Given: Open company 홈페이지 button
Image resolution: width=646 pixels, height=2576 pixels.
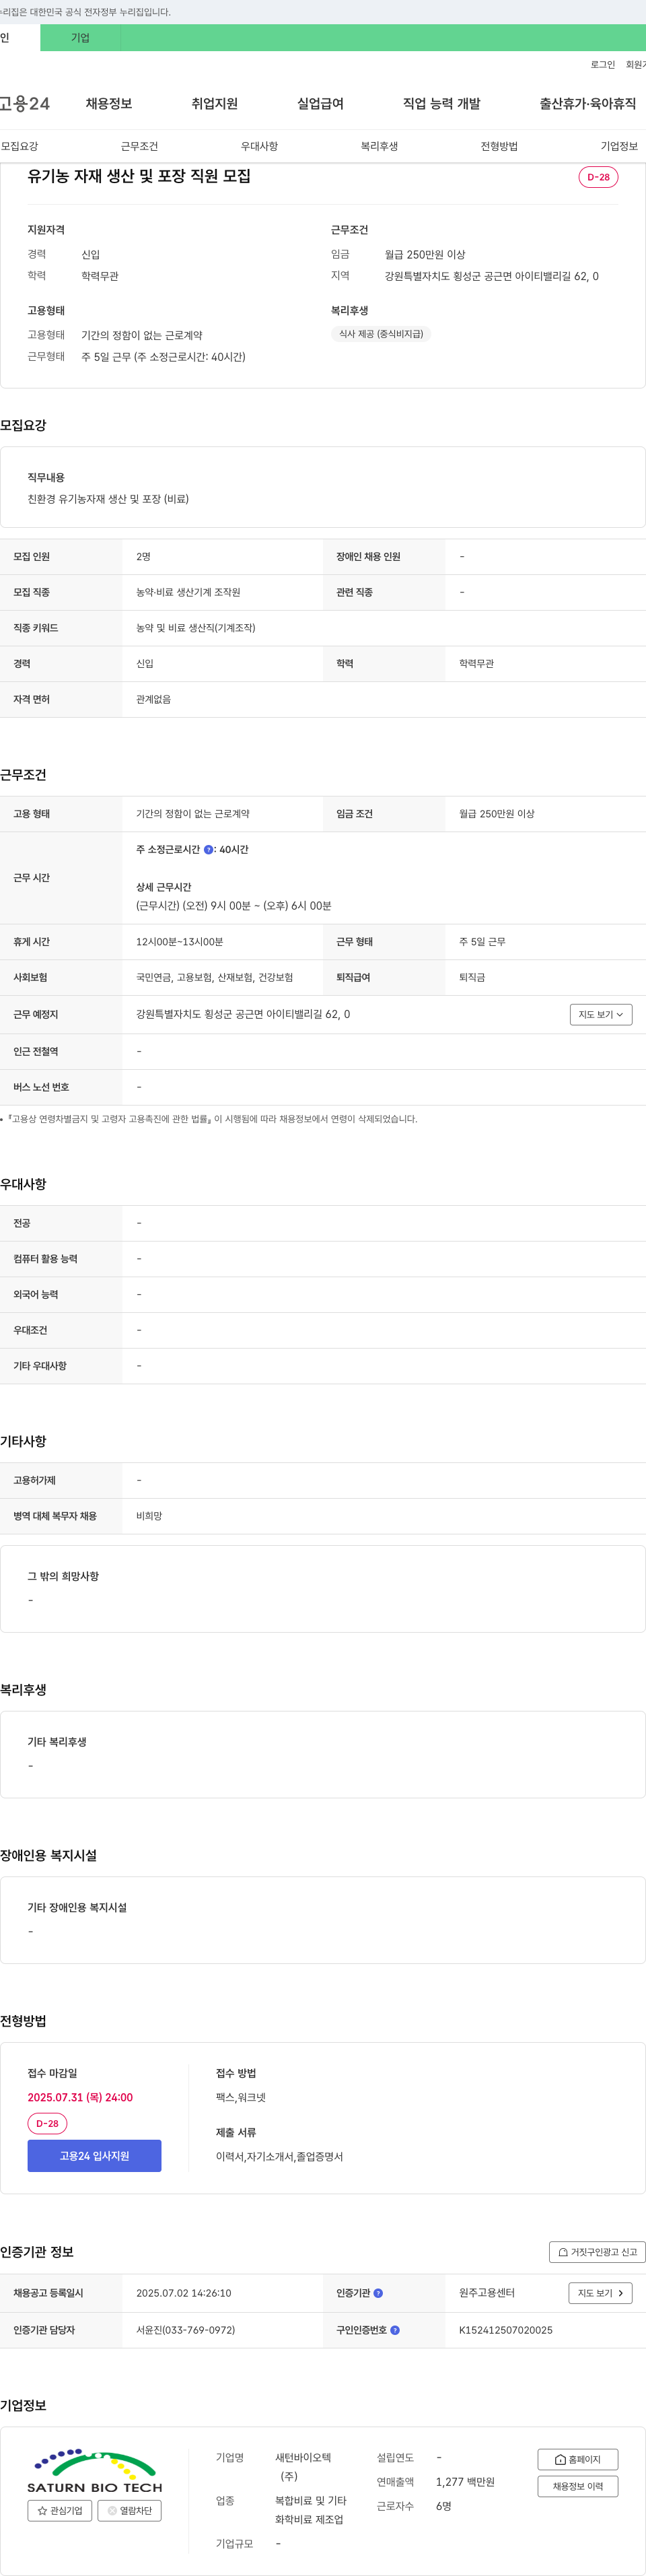Looking at the screenshot, I should click(x=578, y=2459).
